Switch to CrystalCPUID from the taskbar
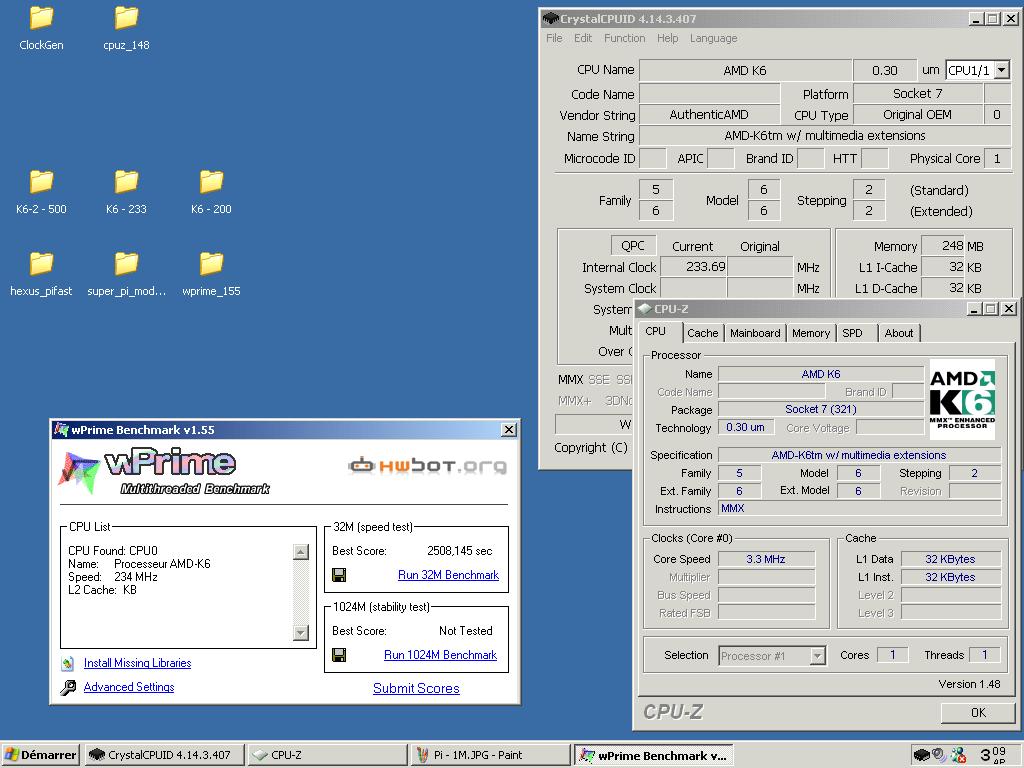 pyautogui.click(x=163, y=755)
